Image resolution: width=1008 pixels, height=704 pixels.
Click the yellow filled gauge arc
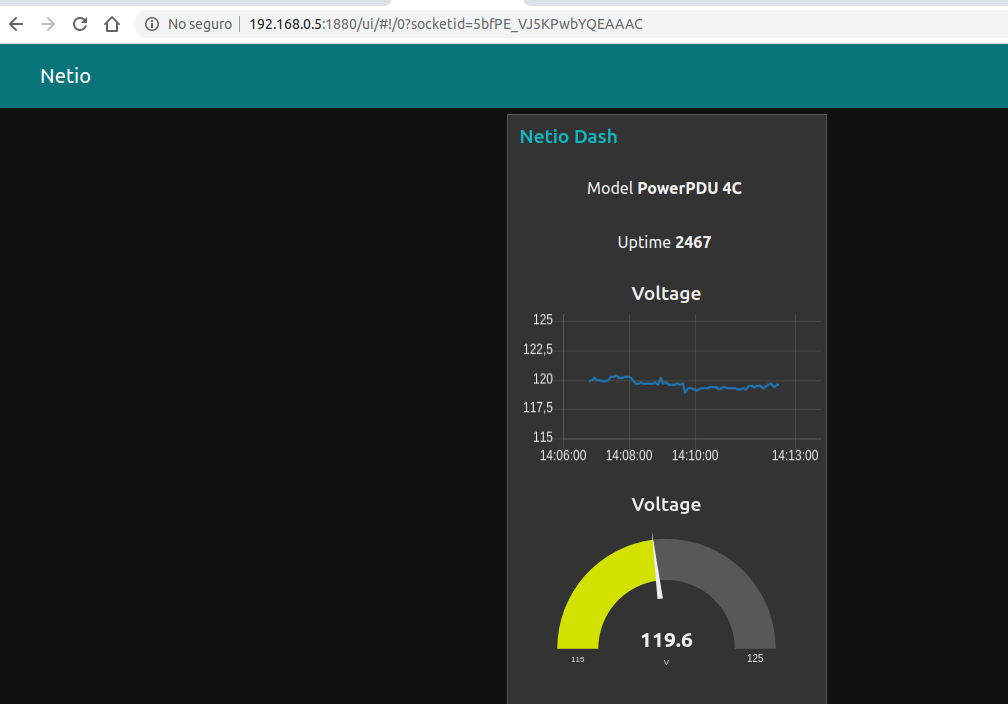595,585
